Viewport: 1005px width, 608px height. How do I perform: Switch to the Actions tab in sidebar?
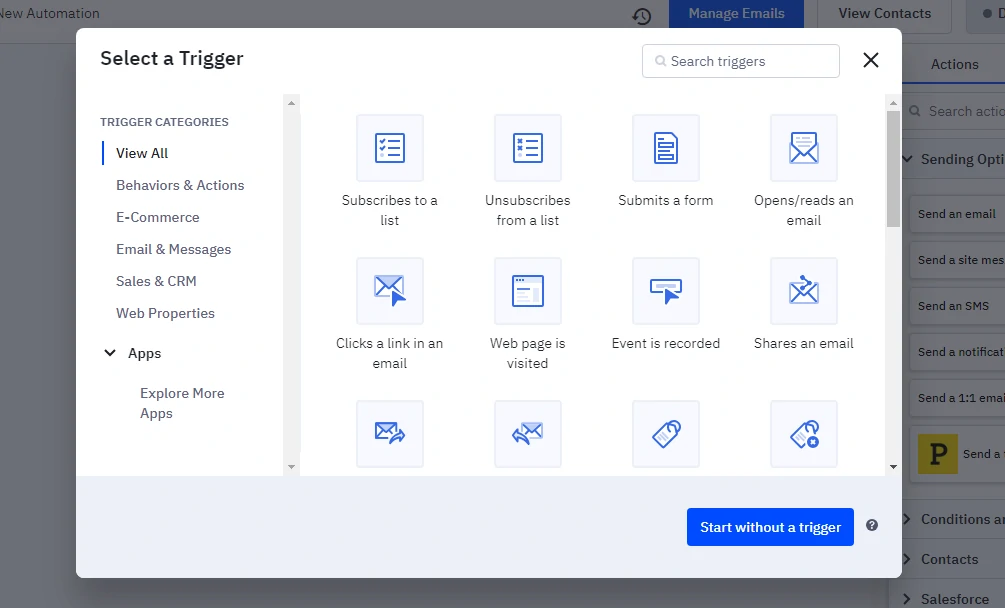(x=954, y=64)
